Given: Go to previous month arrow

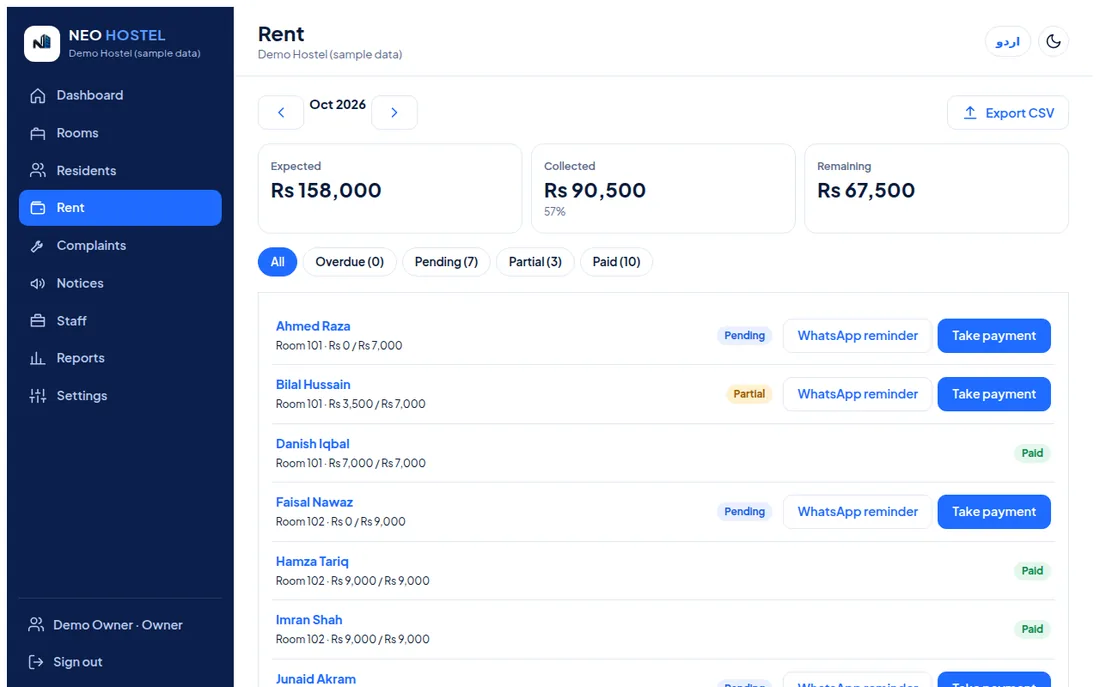Looking at the screenshot, I should point(281,112).
